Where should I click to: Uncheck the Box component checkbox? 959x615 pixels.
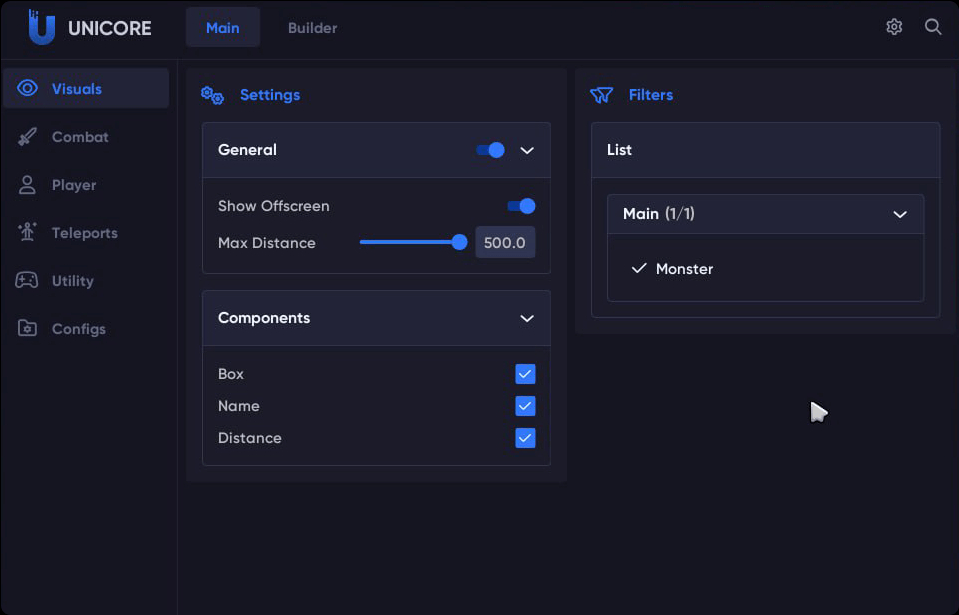pyautogui.click(x=525, y=373)
